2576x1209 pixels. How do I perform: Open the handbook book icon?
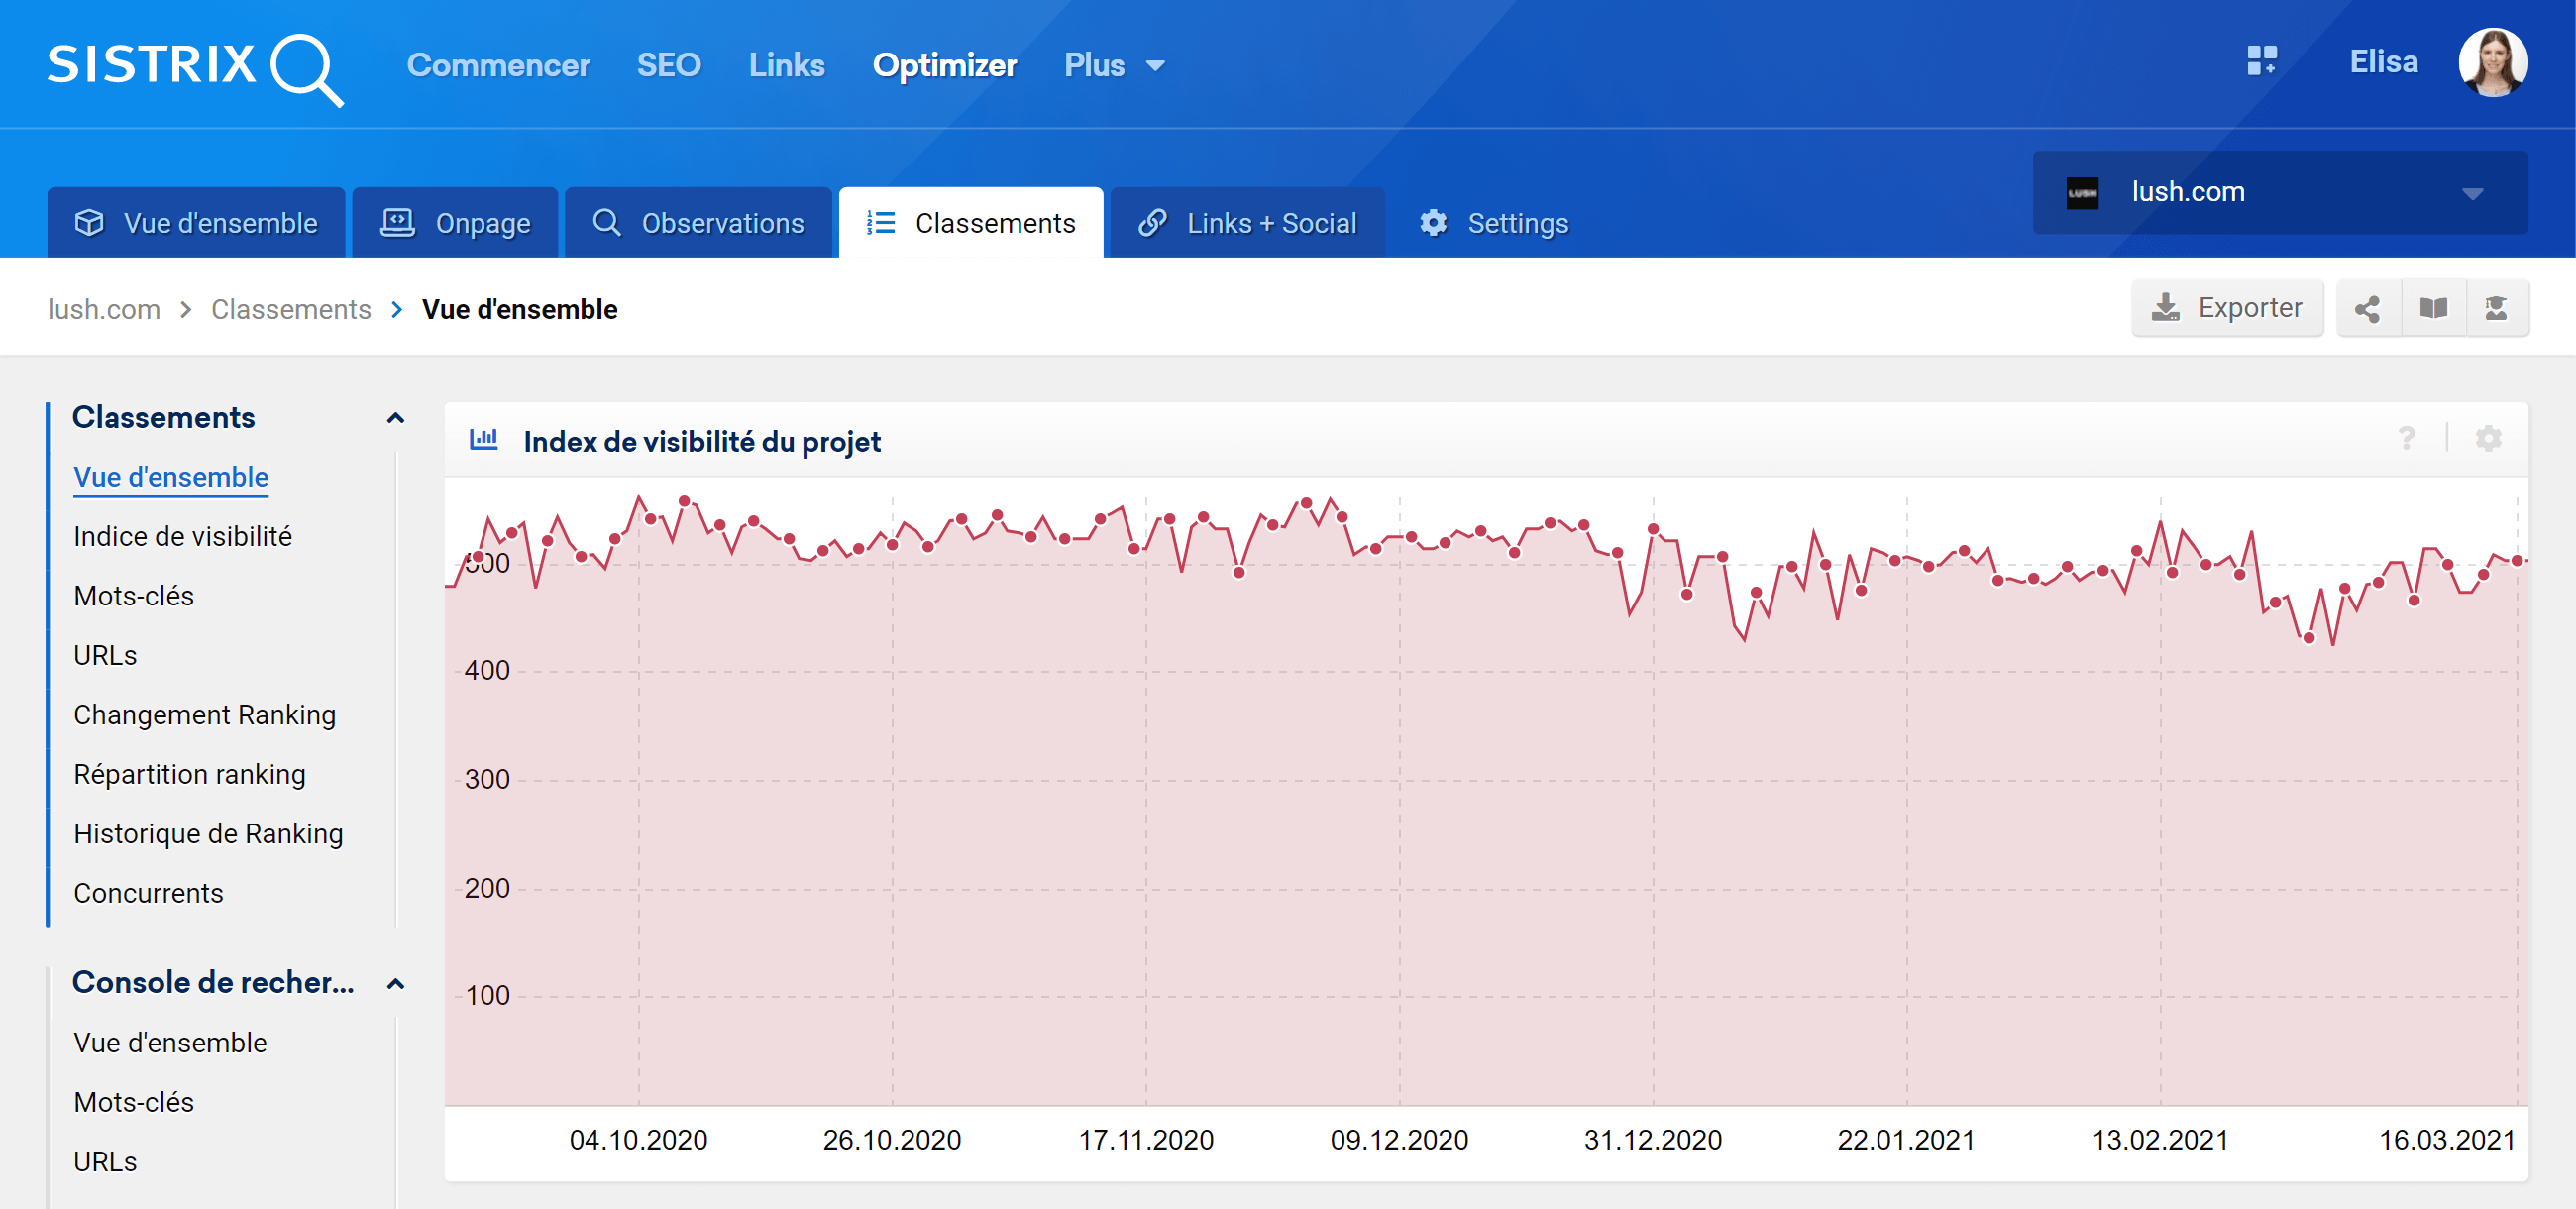(x=2433, y=308)
